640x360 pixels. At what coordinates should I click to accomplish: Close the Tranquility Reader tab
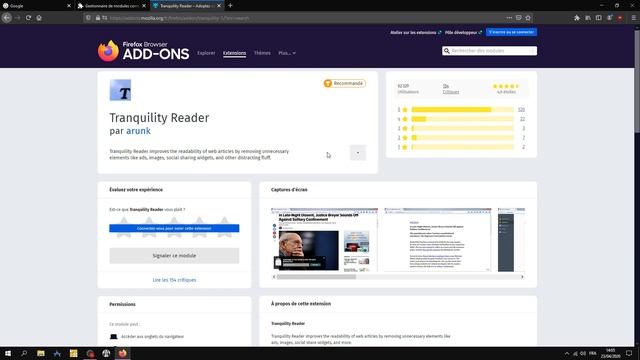click(219, 6)
